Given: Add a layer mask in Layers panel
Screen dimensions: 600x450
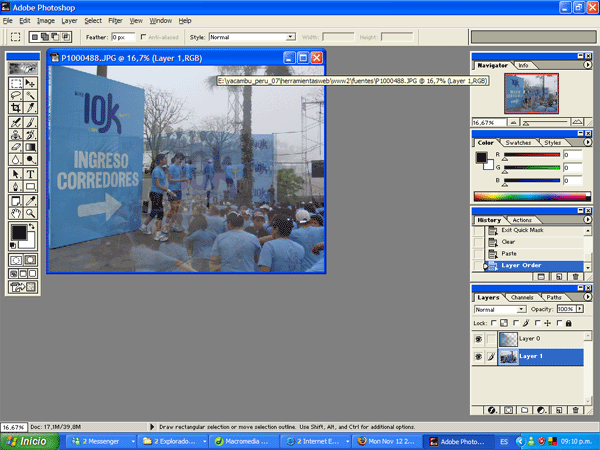Looking at the screenshot, I should [x=508, y=410].
